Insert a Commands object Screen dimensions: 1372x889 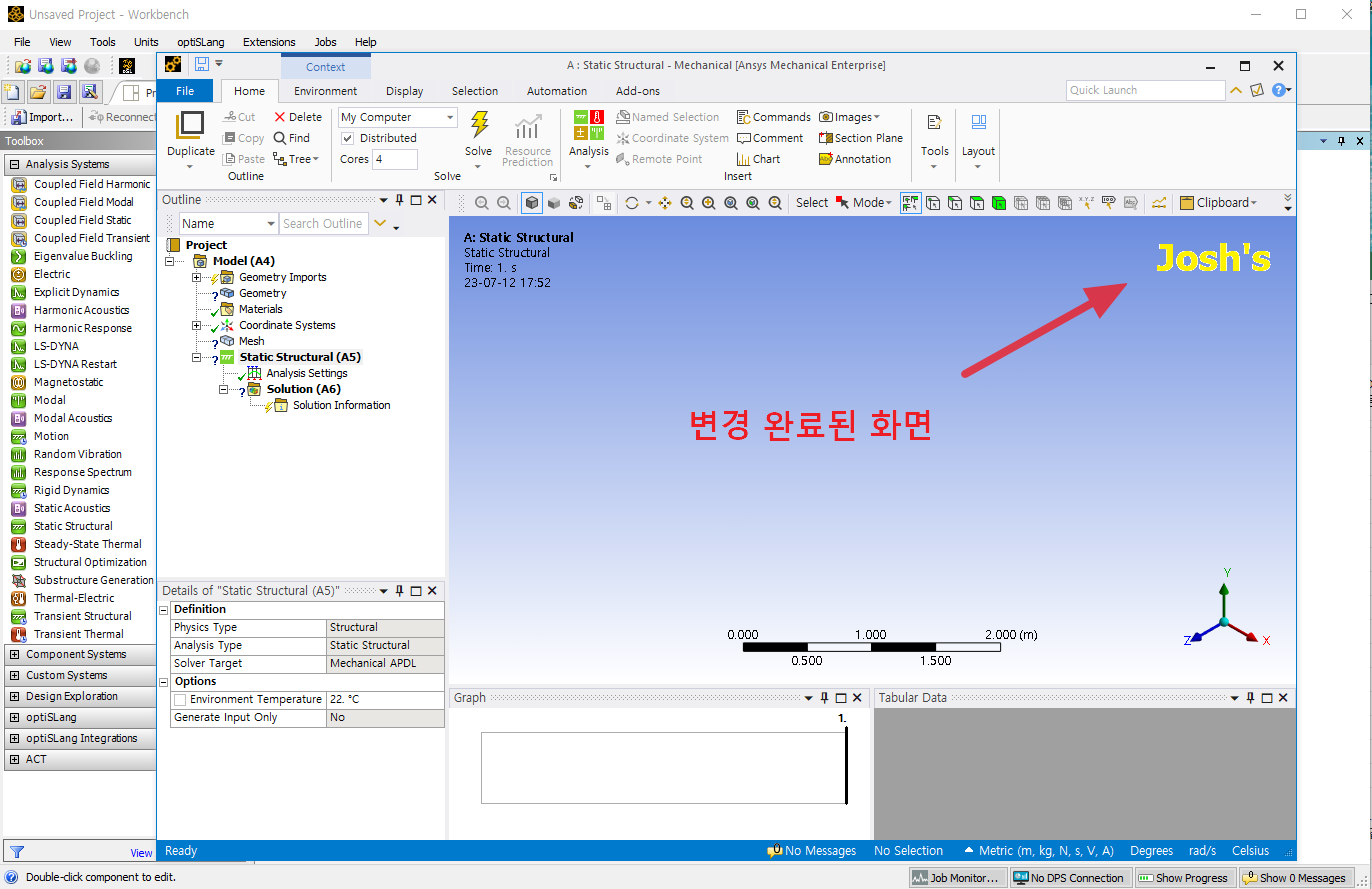[x=774, y=117]
